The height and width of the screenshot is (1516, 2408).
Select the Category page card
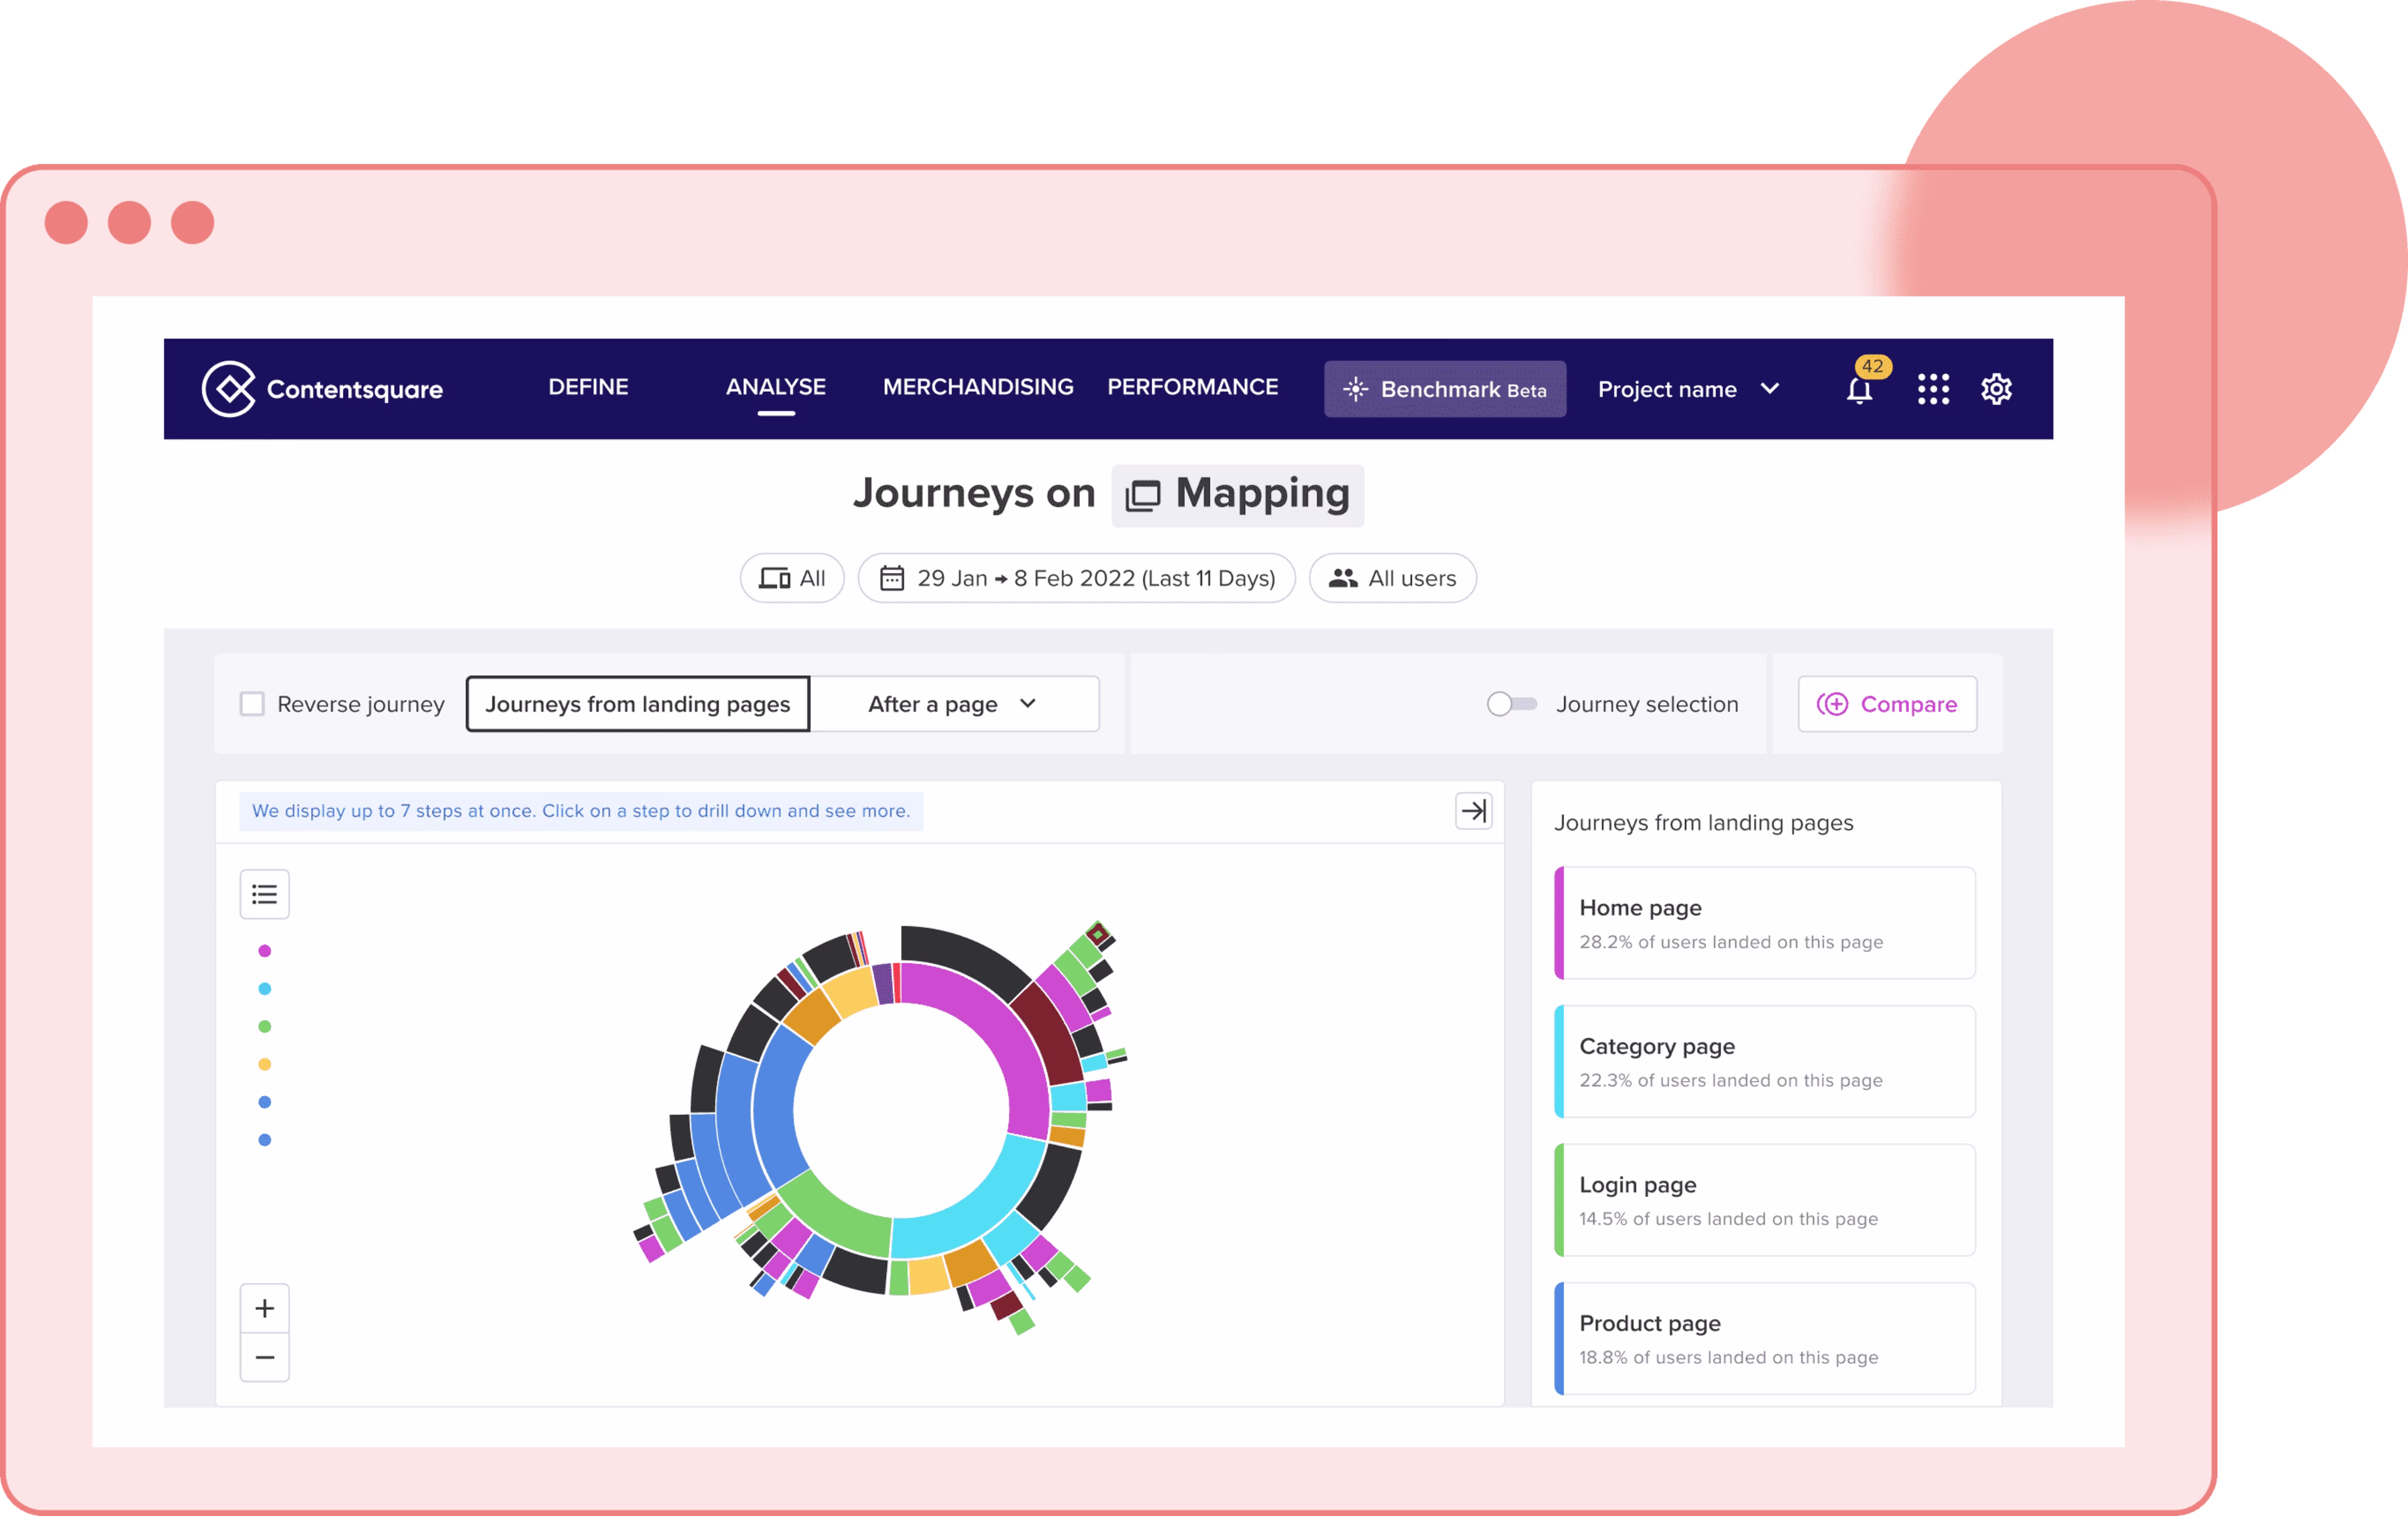tap(1764, 1061)
